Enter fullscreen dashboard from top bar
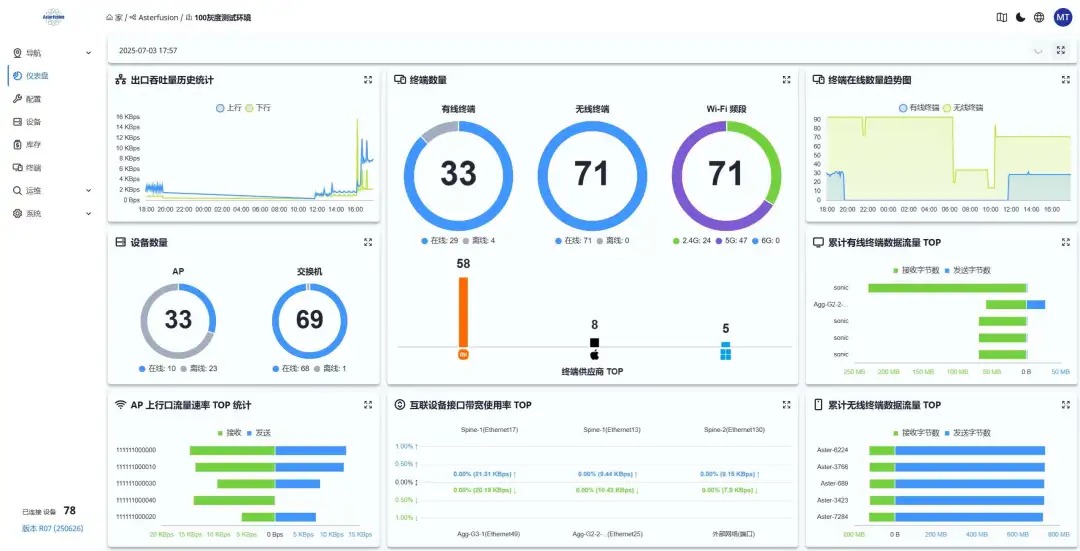Viewport: 1080px width, 551px height. [1061, 50]
